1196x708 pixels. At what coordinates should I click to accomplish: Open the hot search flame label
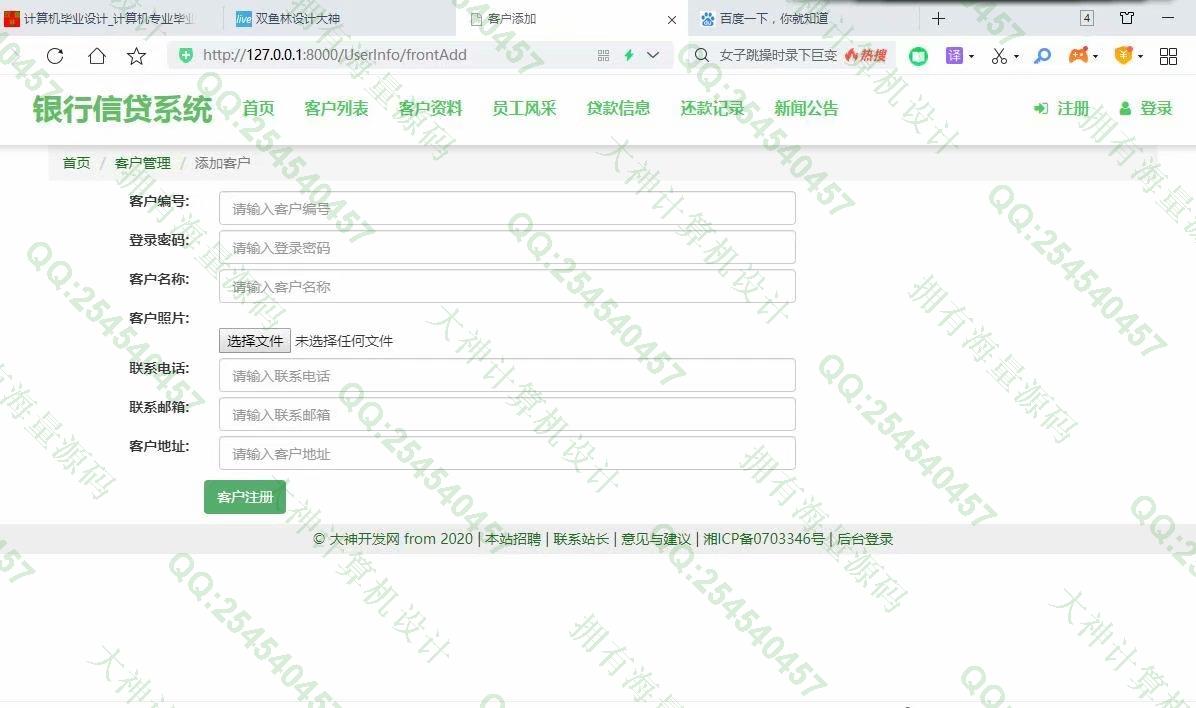coord(866,55)
